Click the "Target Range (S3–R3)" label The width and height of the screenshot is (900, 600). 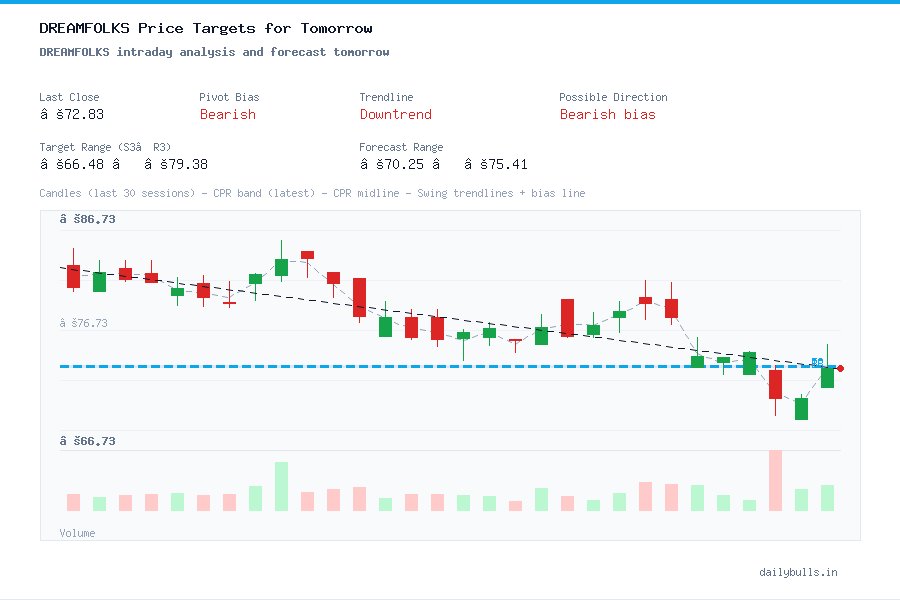click(x=105, y=147)
